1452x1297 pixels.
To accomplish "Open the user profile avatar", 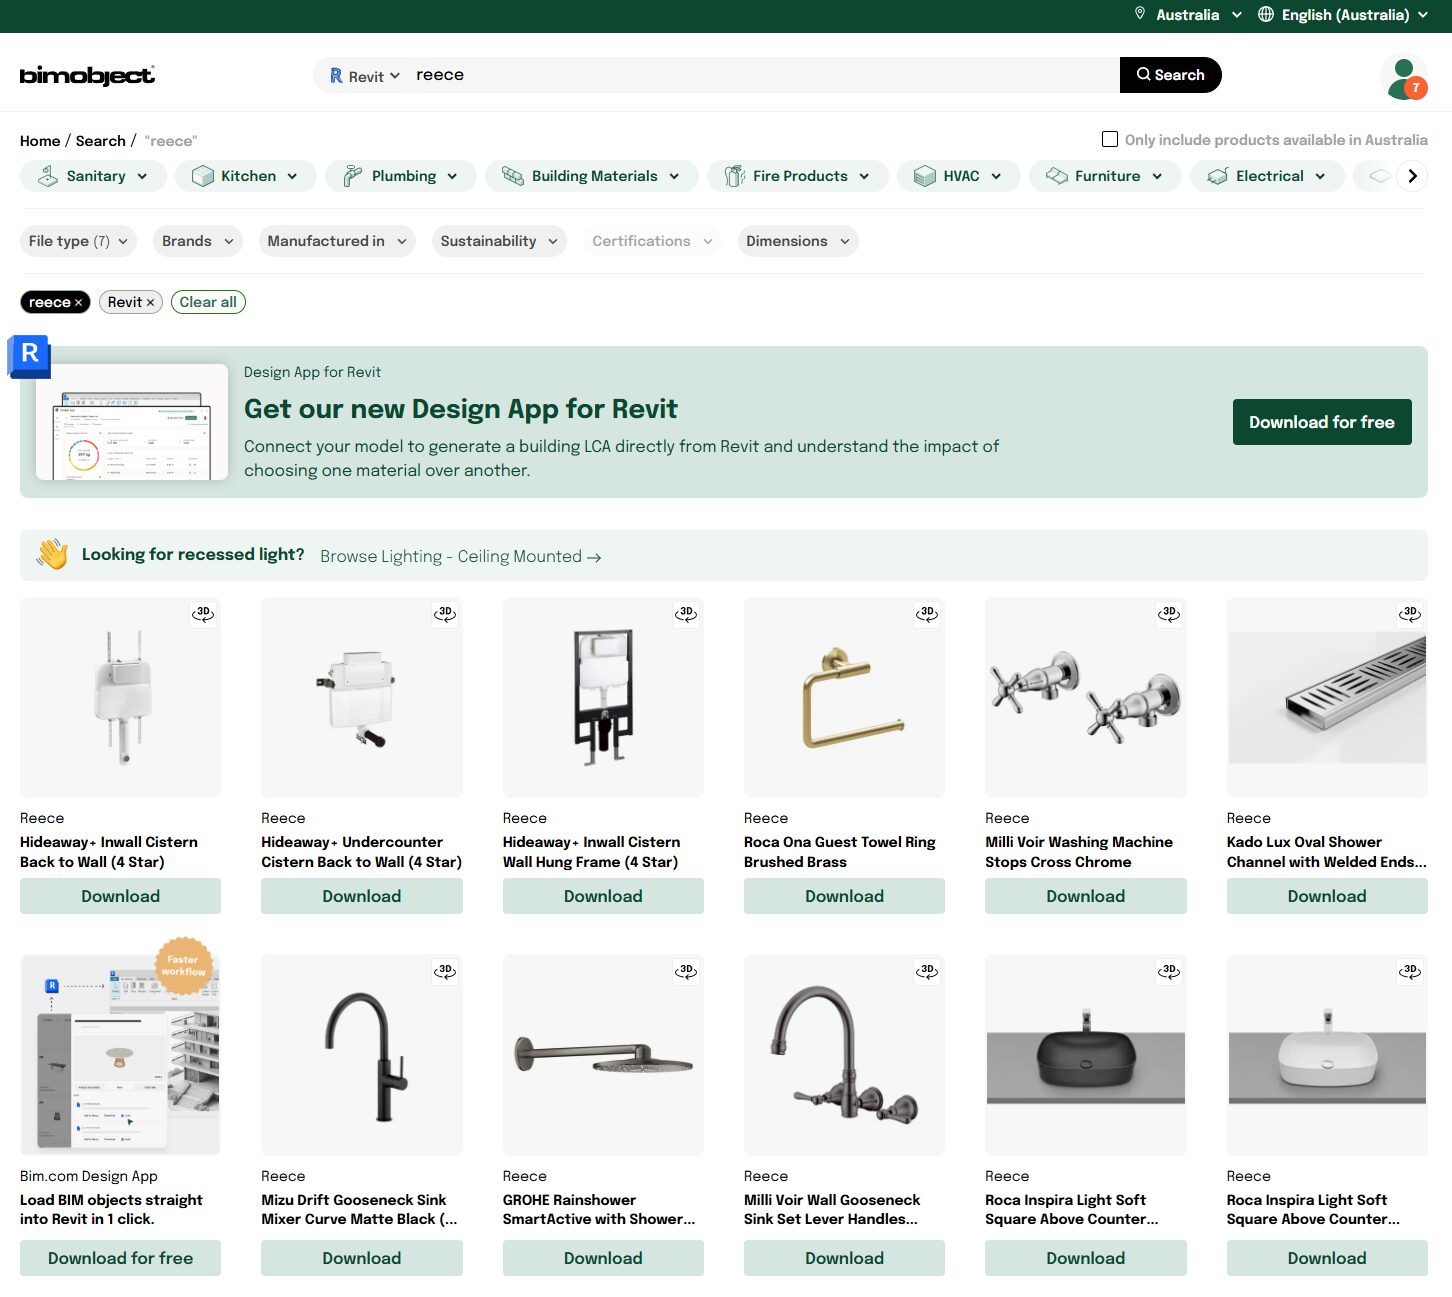I will tap(1402, 75).
